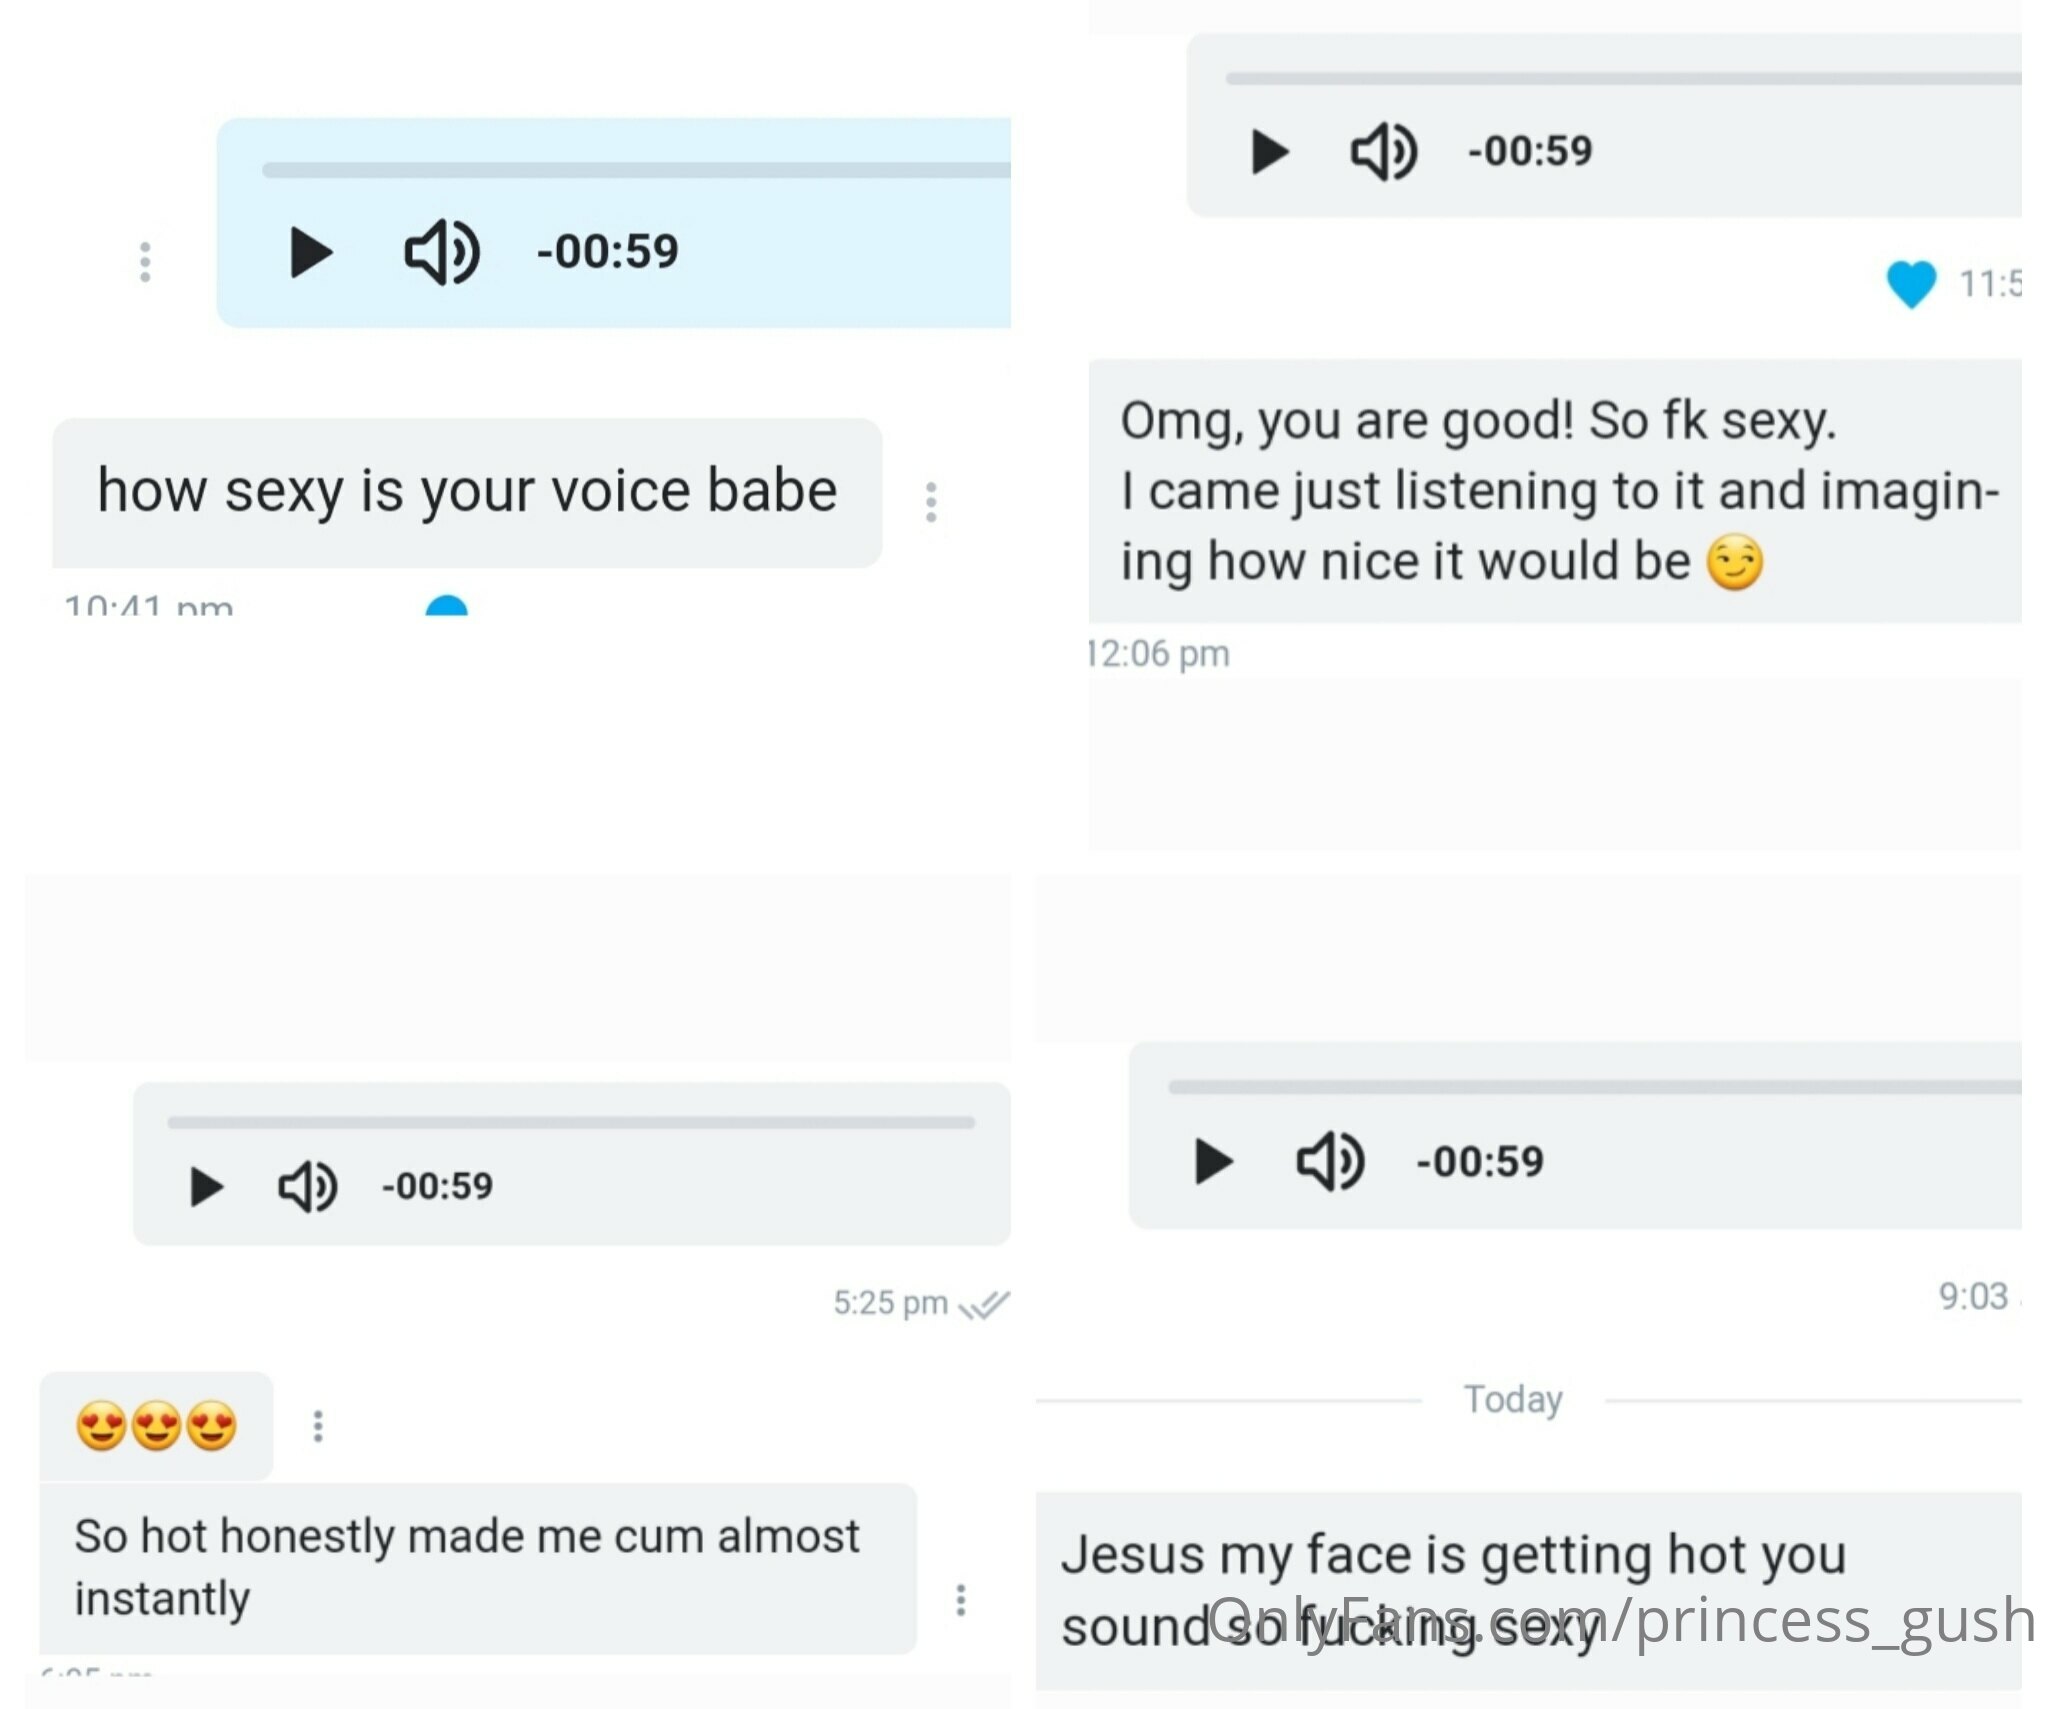
Task: Click the double-check read receipt at 5:25 pm
Action: pos(984,1305)
